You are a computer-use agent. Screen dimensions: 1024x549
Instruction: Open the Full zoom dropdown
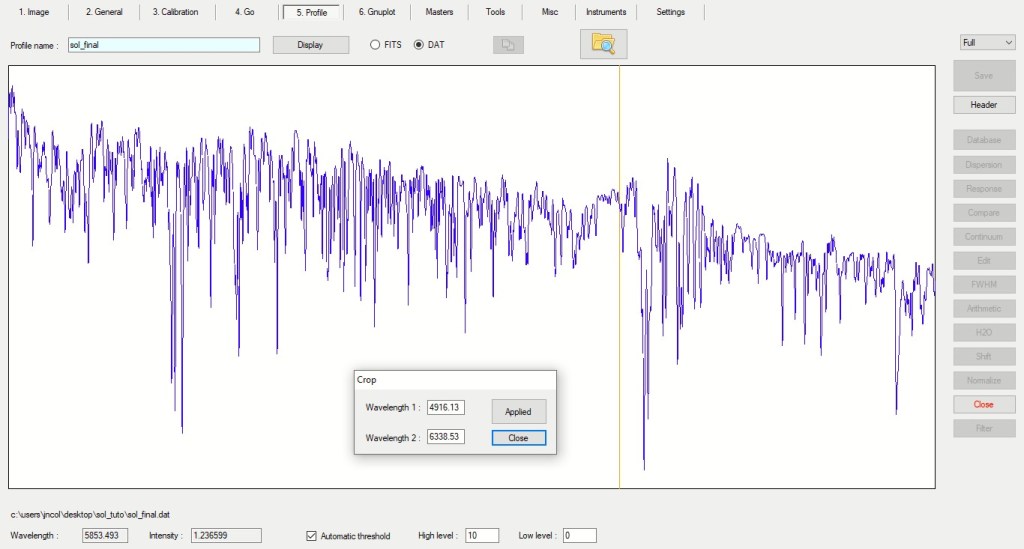click(x=987, y=43)
